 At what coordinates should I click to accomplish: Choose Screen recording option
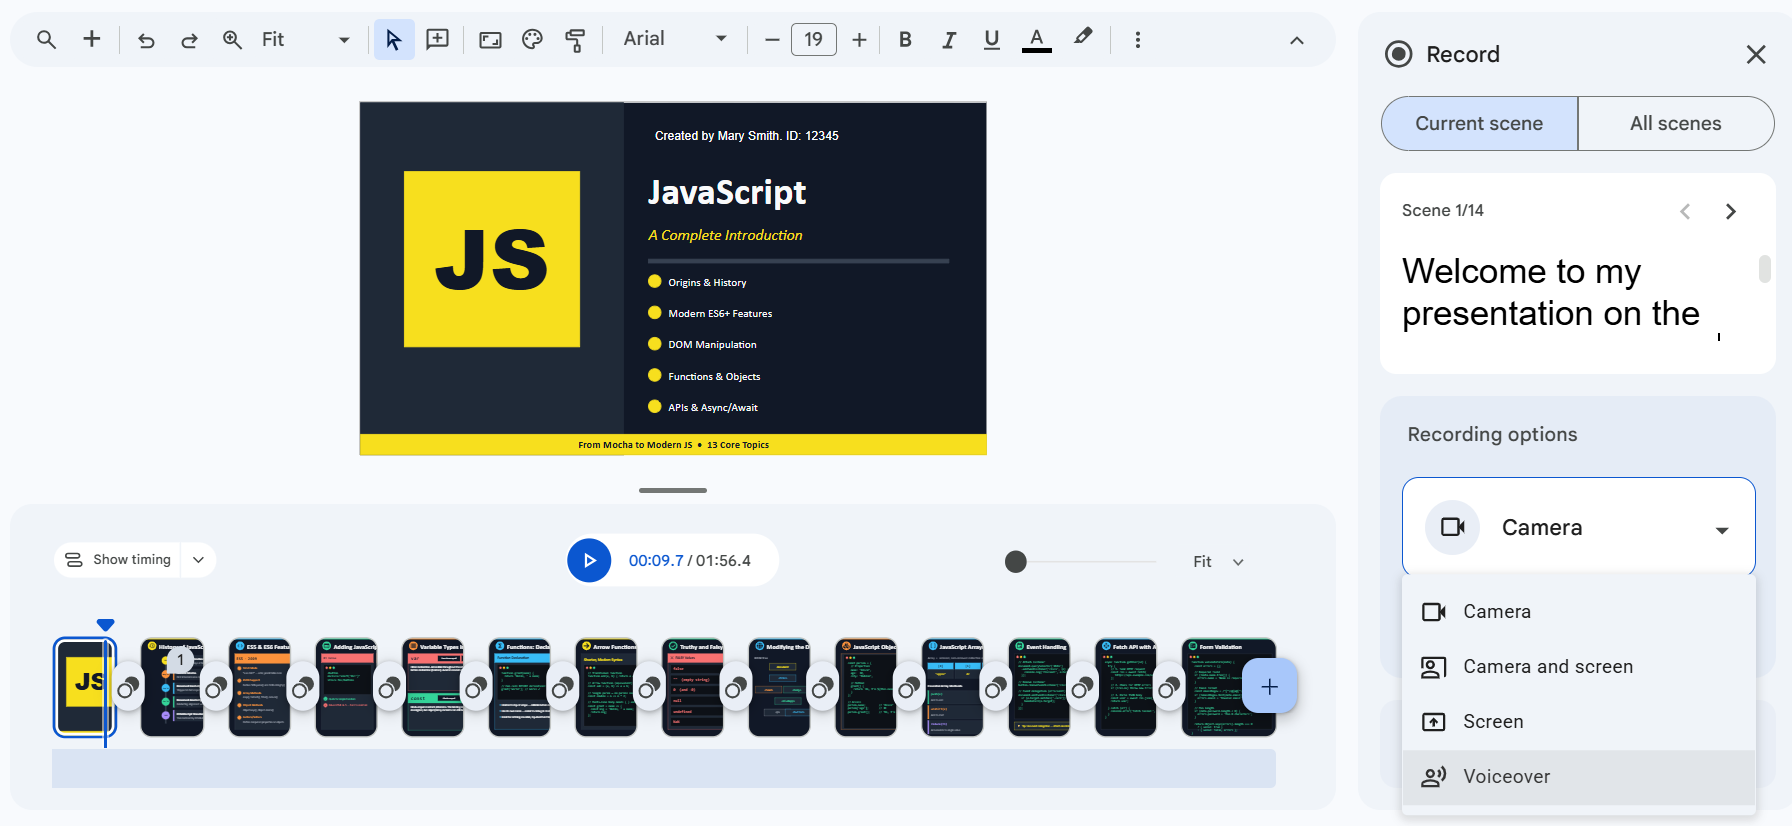click(x=1578, y=721)
